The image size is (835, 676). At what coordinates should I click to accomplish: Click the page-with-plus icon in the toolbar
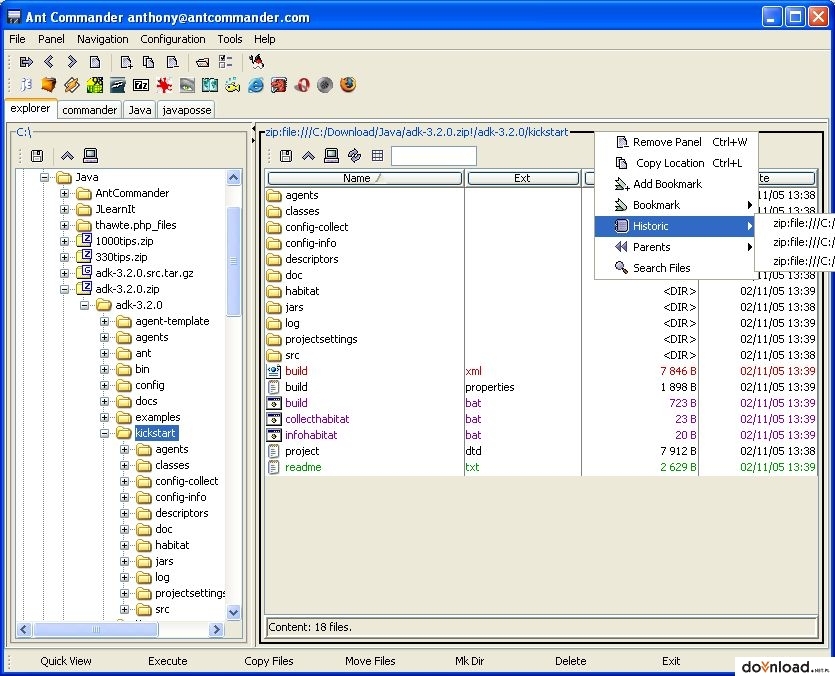(126, 62)
